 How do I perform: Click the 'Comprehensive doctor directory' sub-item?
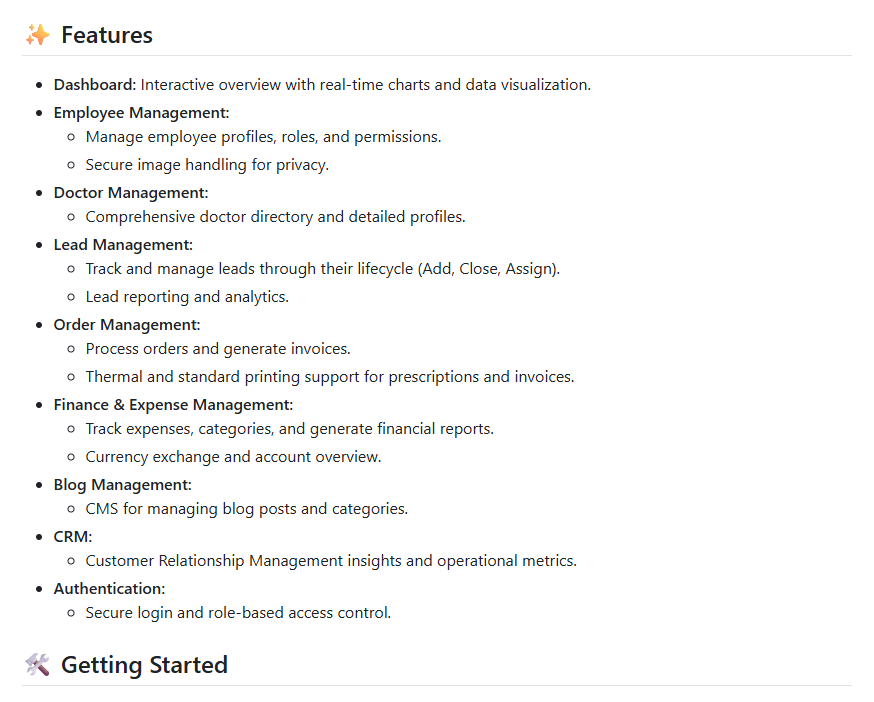click(x=275, y=217)
